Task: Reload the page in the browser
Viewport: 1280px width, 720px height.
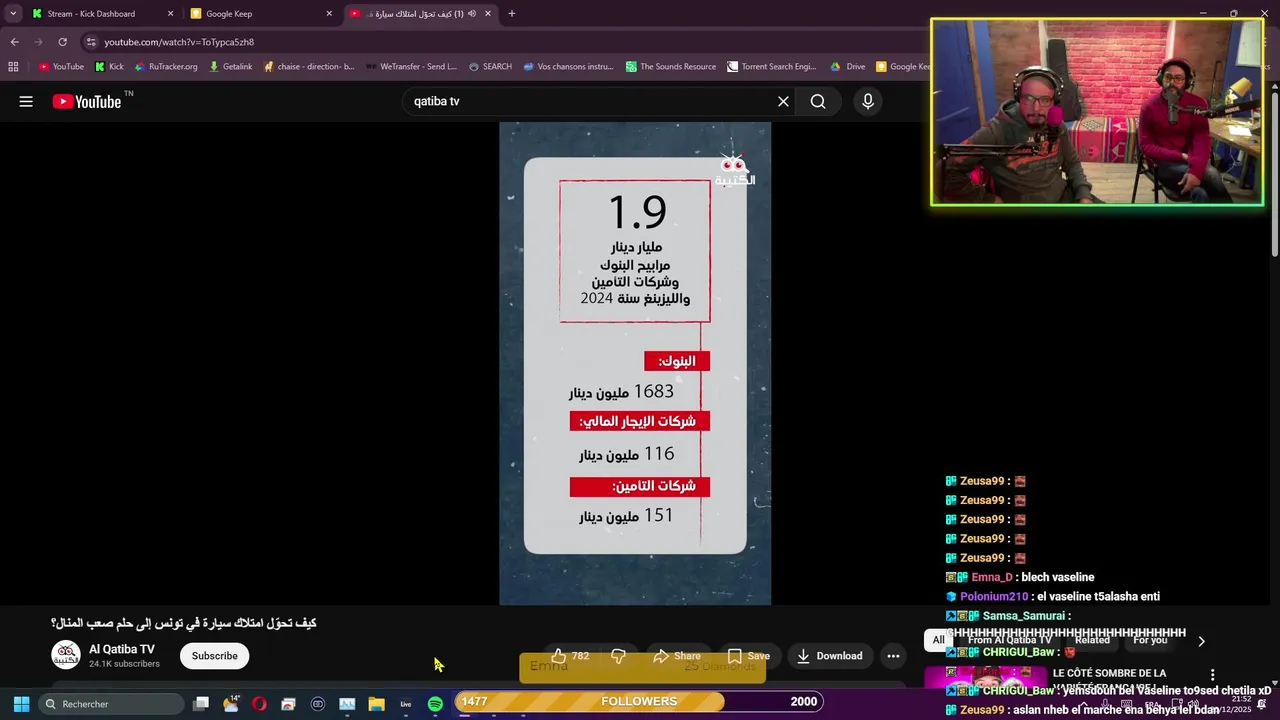Action: [x=62, y=42]
